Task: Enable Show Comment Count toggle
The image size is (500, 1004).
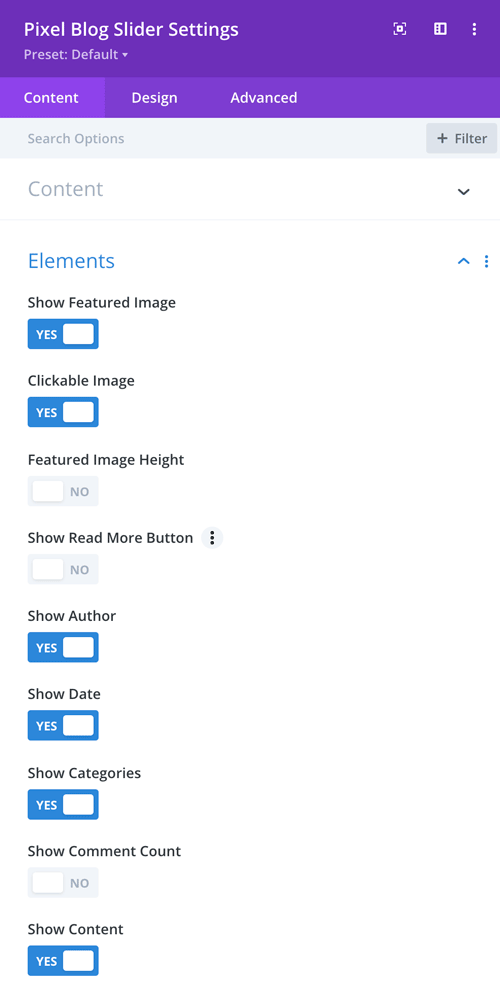Action: pos(63,882)
